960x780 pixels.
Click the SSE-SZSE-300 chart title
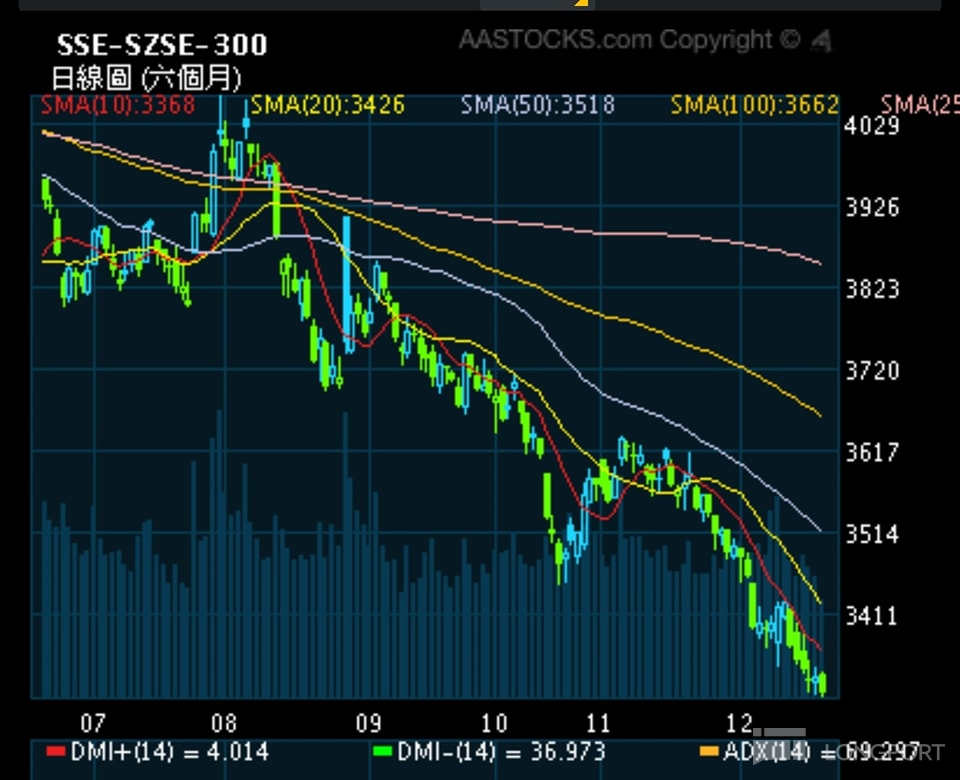pos(162,45)
